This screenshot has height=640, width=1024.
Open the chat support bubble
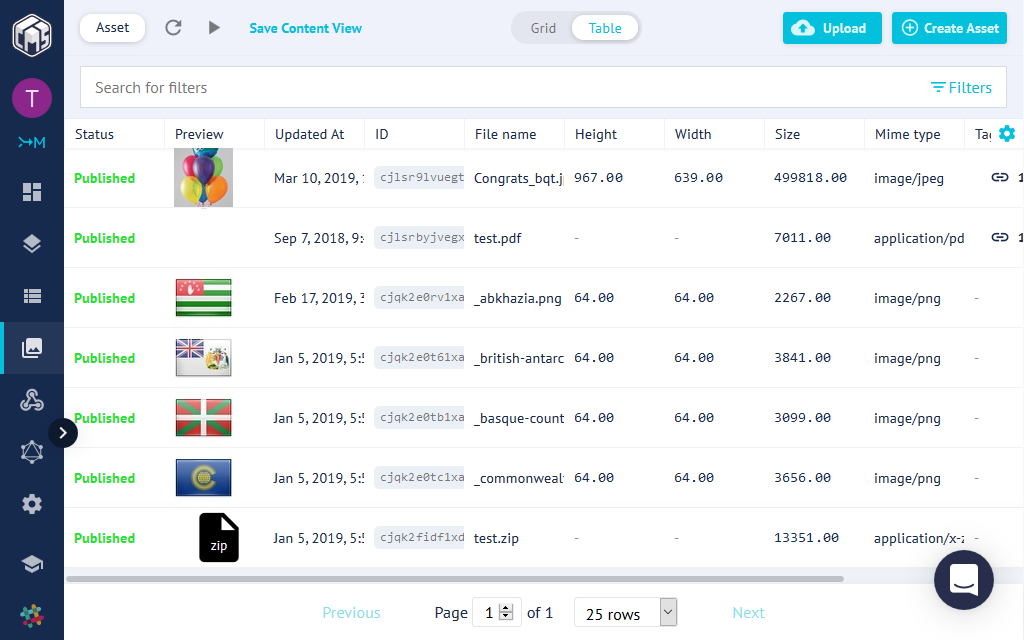coord(963,580)
